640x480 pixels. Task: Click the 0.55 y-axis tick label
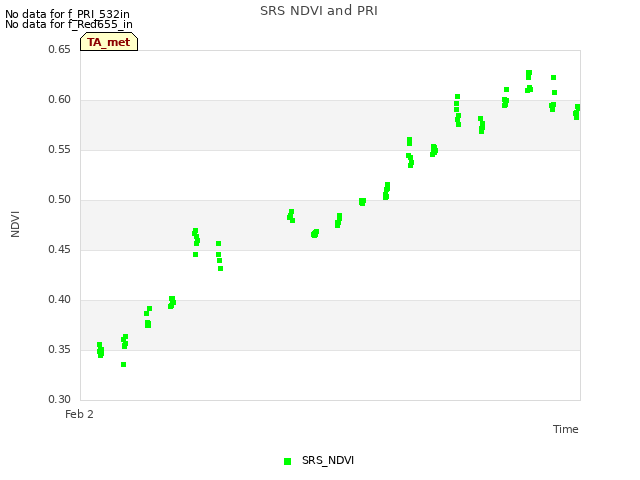click(x=60, y=149)
